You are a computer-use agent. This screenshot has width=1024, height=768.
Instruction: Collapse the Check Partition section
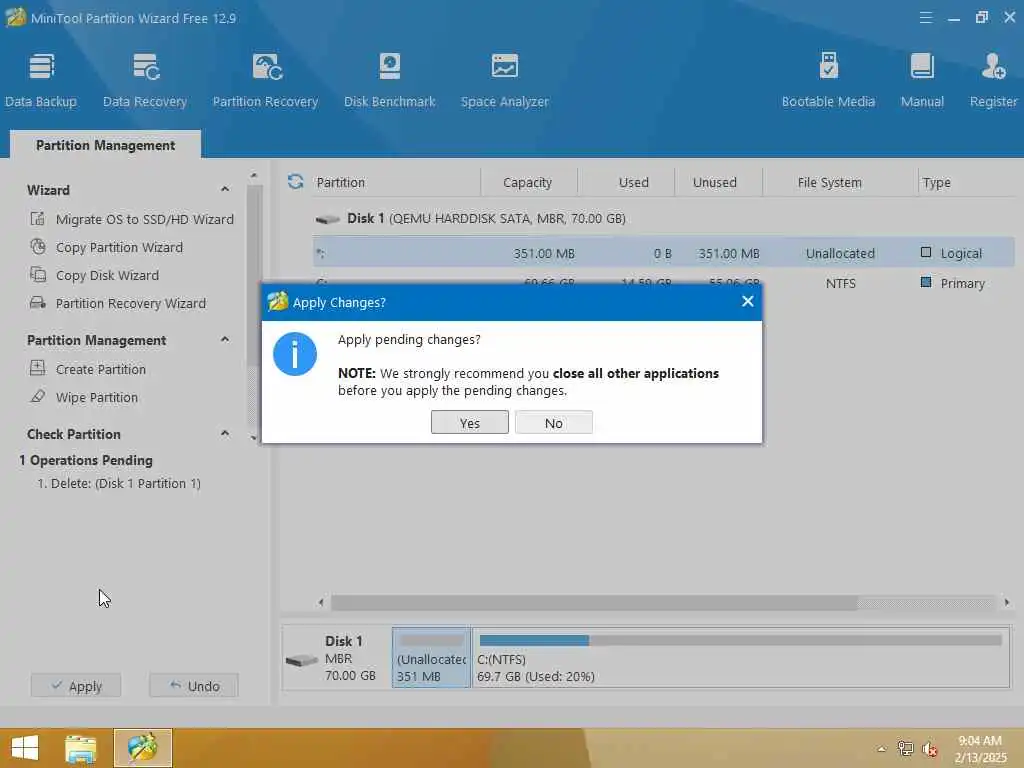pos(225,434)
